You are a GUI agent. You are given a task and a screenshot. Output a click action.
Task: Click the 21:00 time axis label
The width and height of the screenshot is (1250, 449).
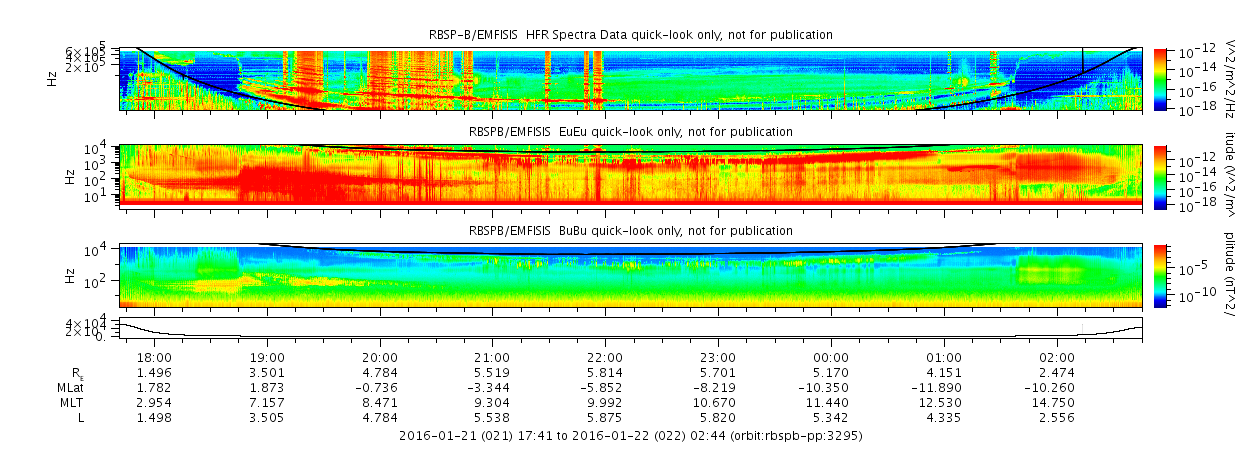click(493, 358)
